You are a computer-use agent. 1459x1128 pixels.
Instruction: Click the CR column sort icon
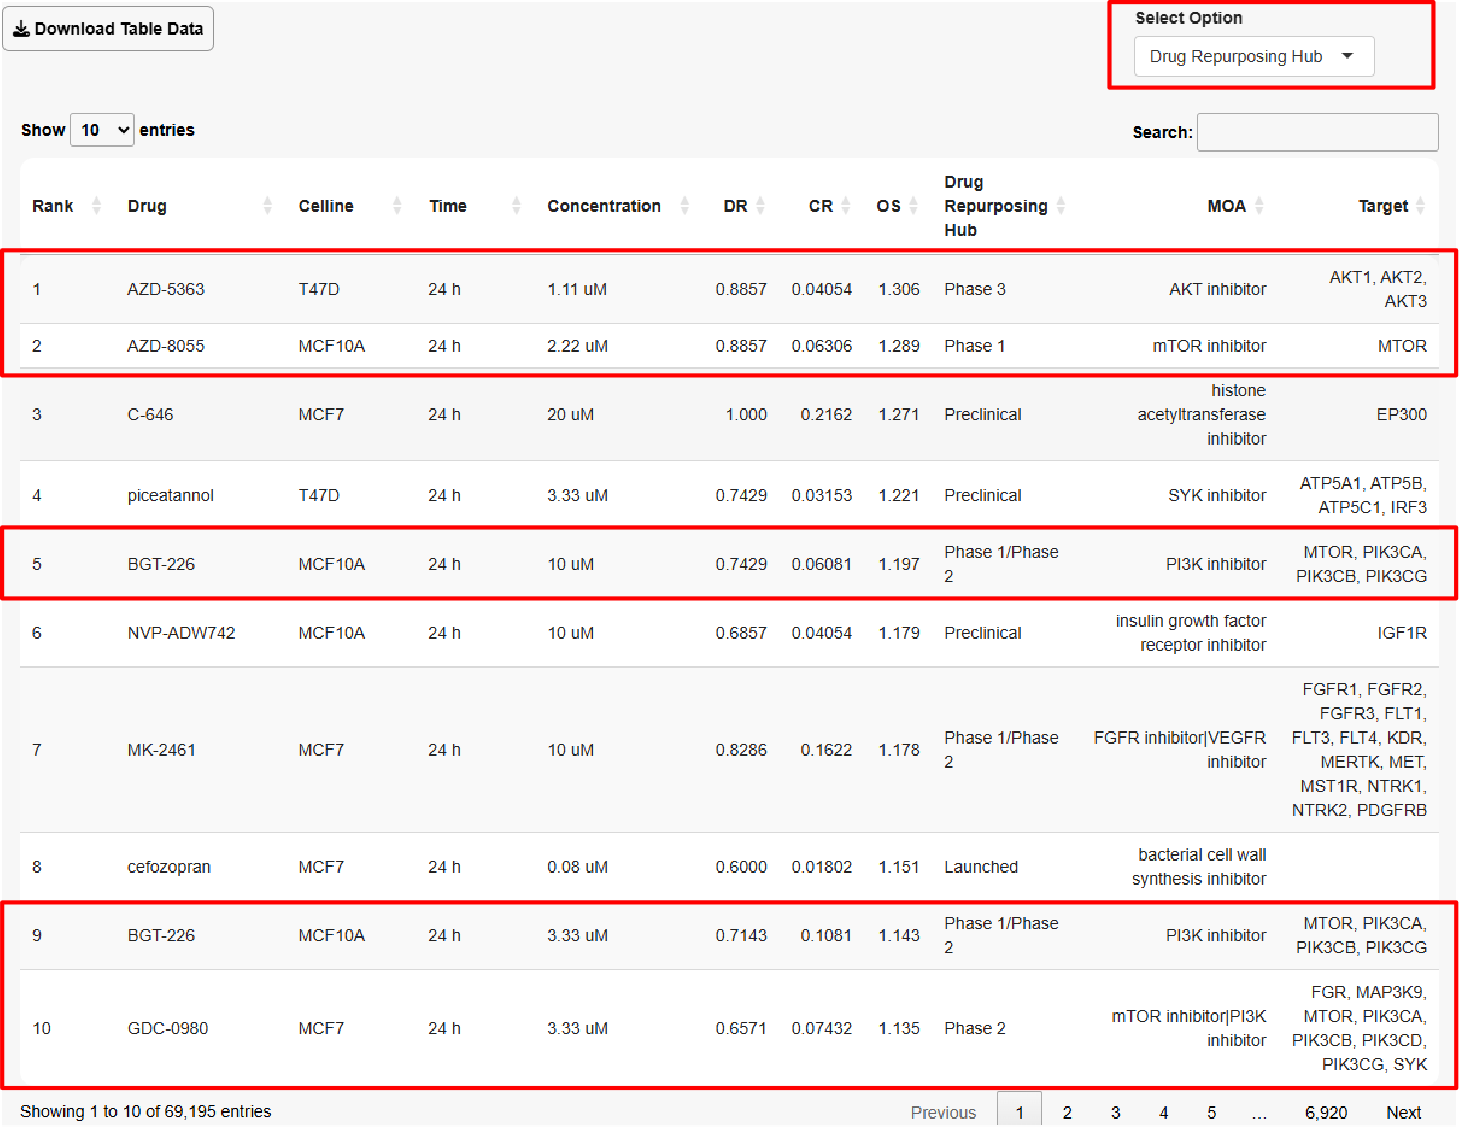point(846,206)
